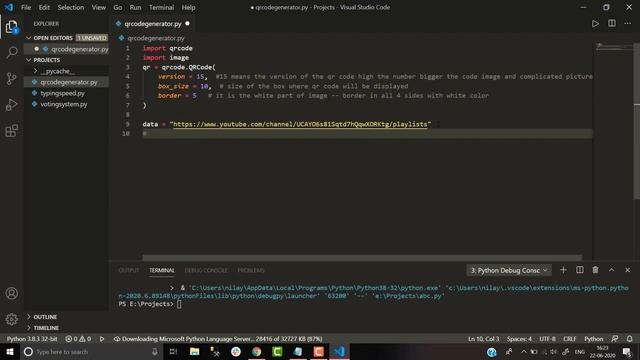Change line endings via CRLF
The width and height of the screenshot is (640, 360).
(x=570, y=339)
